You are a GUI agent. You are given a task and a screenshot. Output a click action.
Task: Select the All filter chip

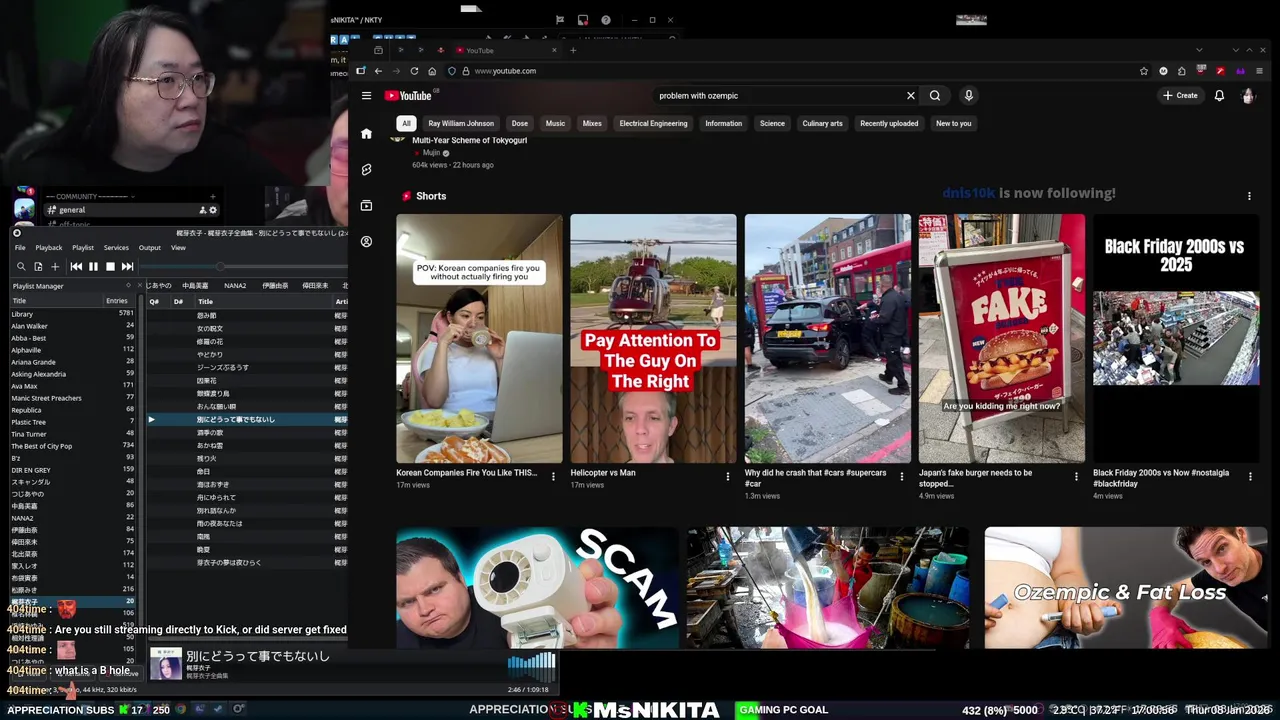tap(406, 123)
